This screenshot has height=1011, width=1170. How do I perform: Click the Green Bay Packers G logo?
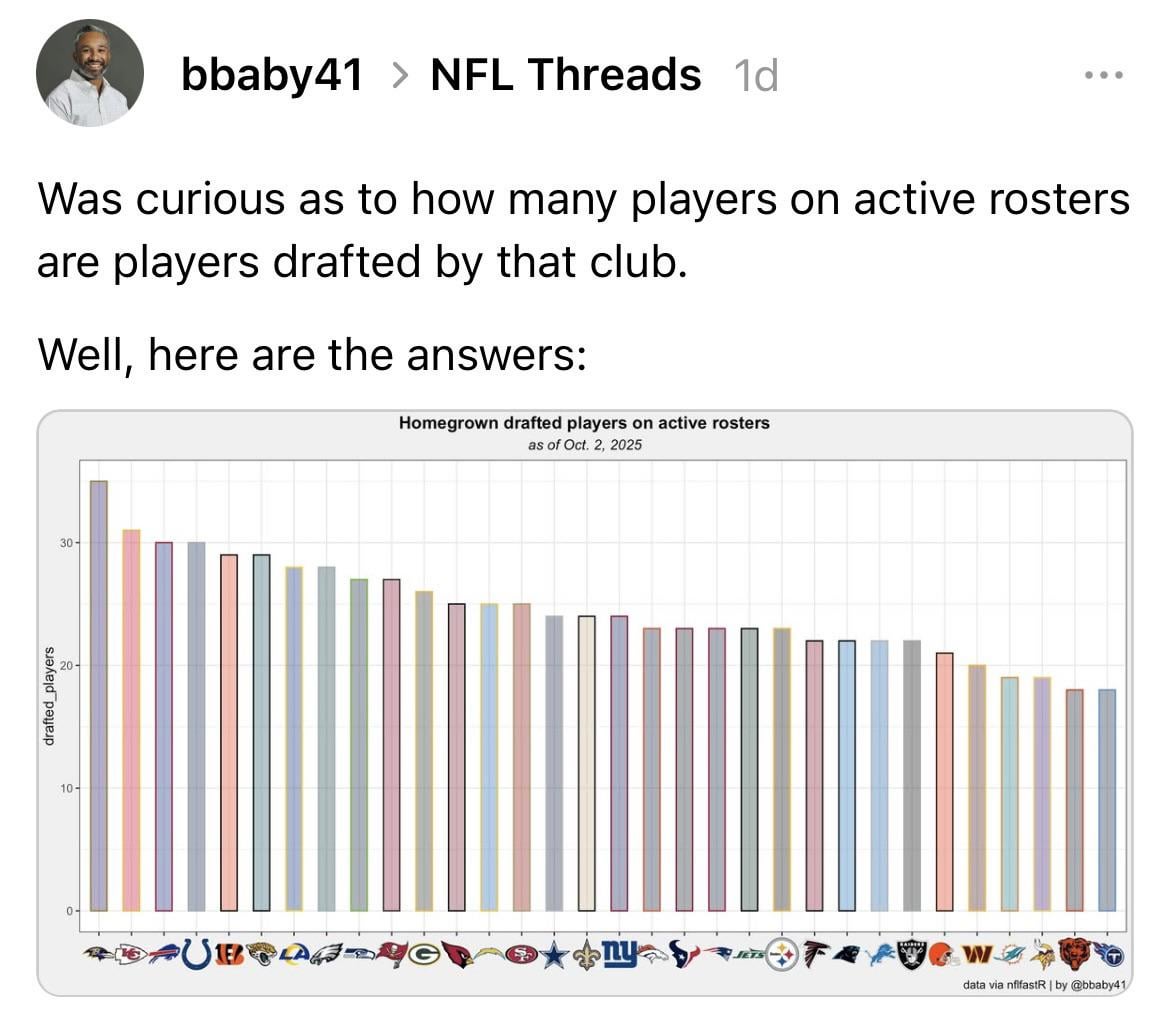(x=424, y=954)
